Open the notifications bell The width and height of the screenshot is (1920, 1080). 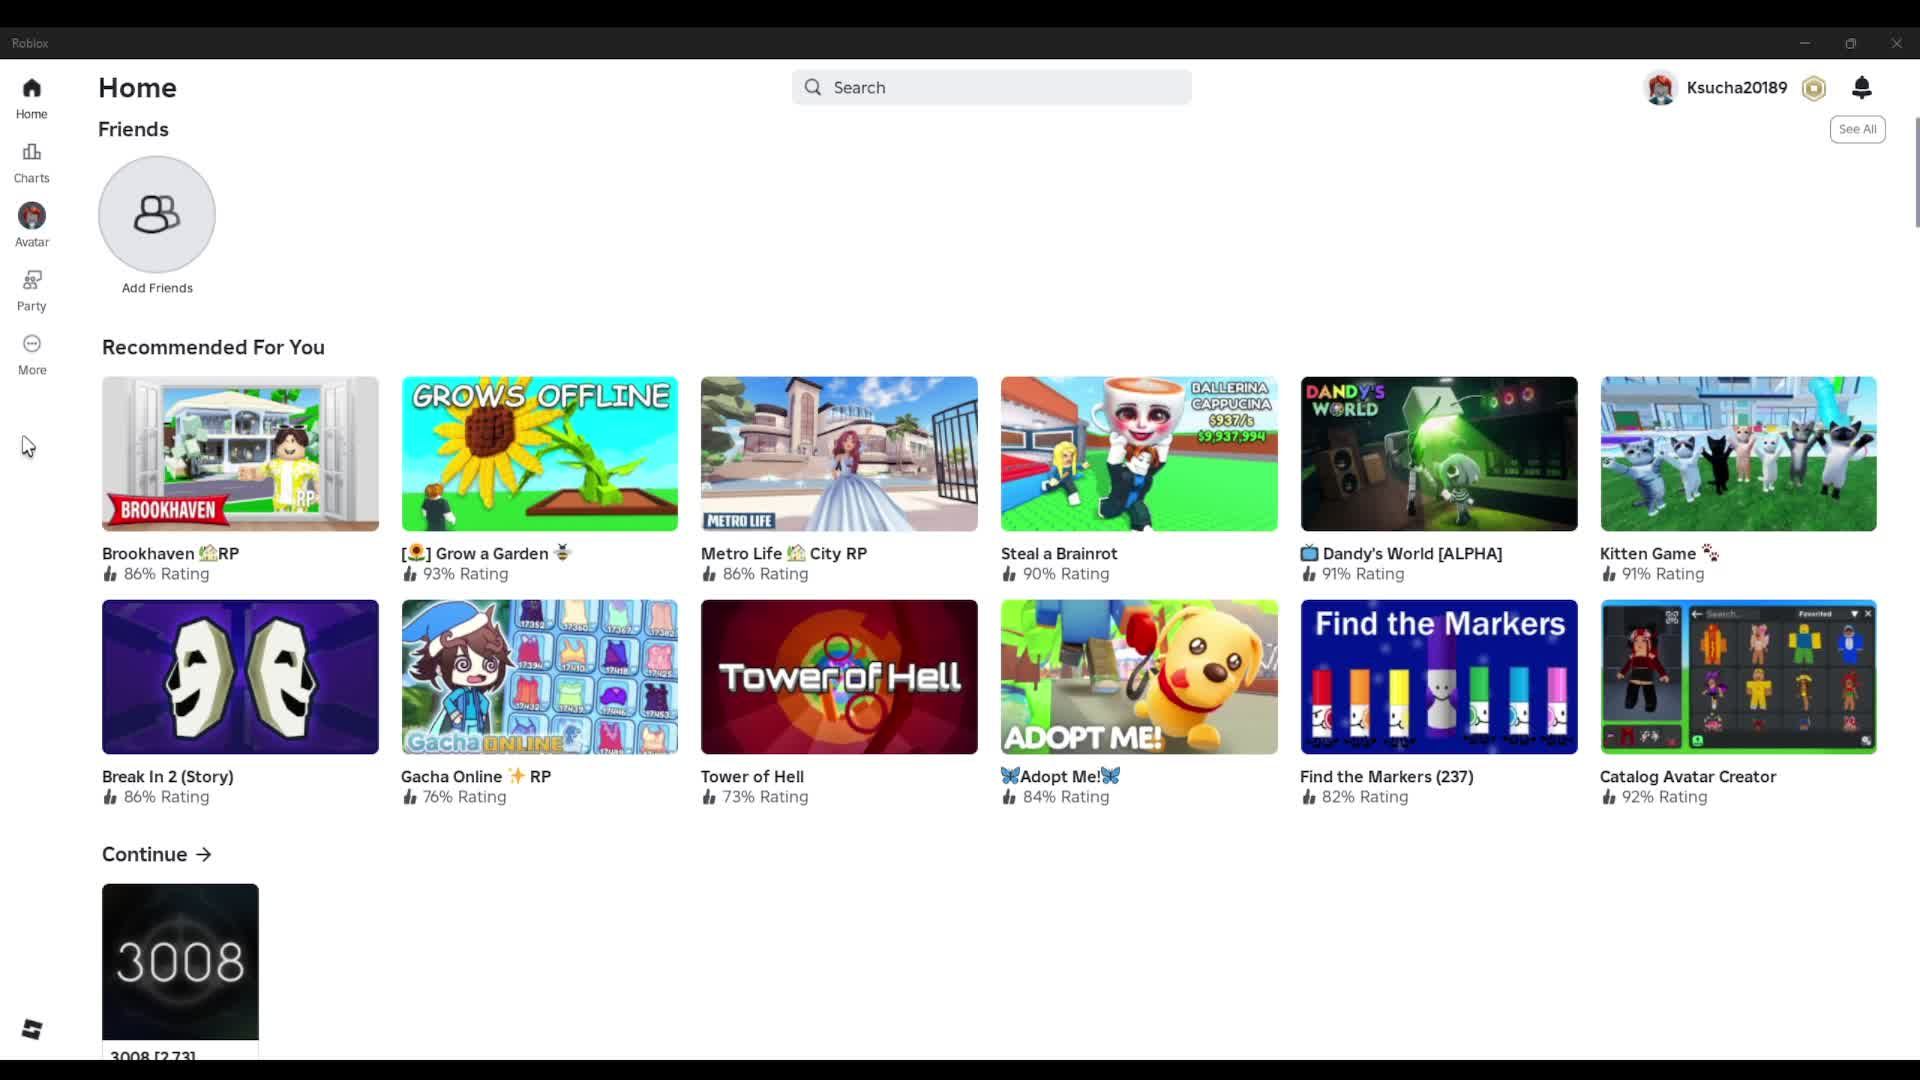(1862, 88)
